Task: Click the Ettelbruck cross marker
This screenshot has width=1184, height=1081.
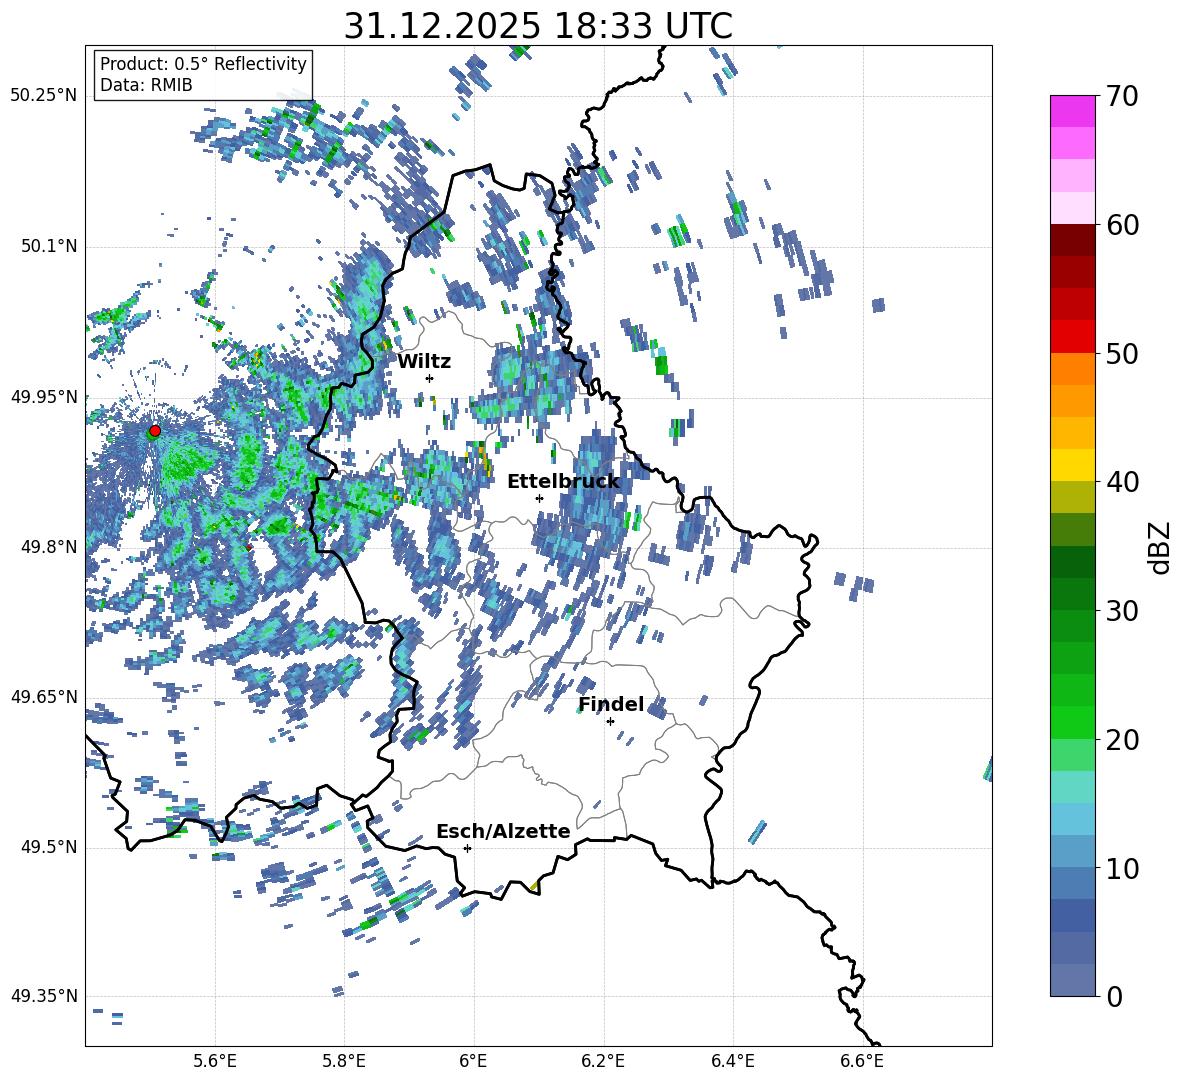Action: click(x=539, y=498)
